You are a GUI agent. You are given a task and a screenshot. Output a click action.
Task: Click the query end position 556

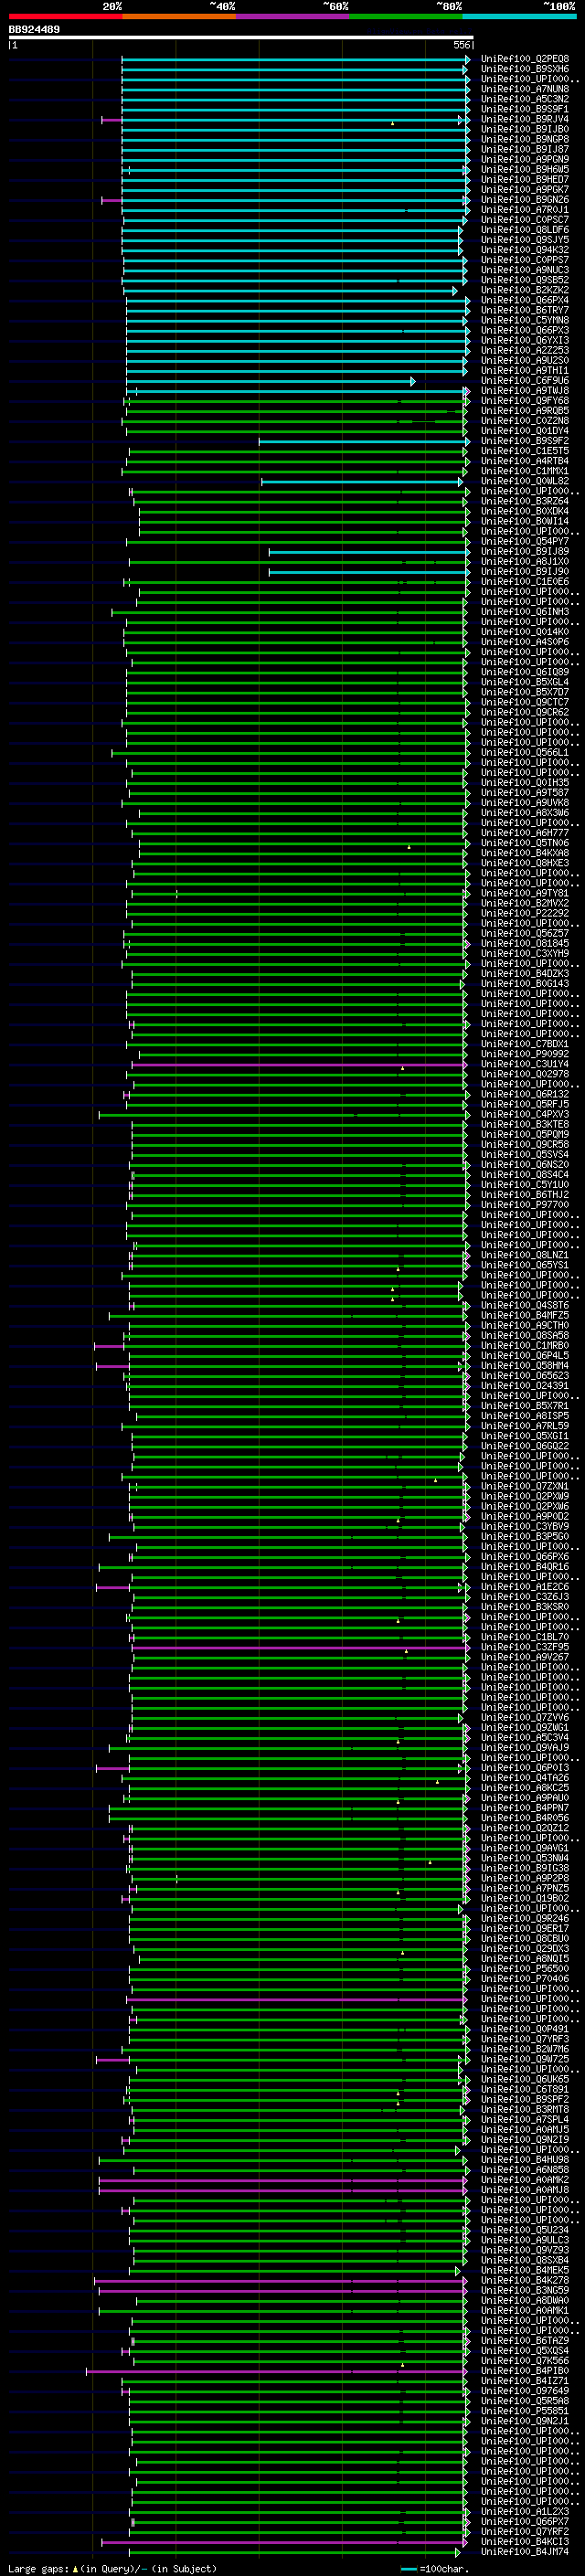coord(461,45)
